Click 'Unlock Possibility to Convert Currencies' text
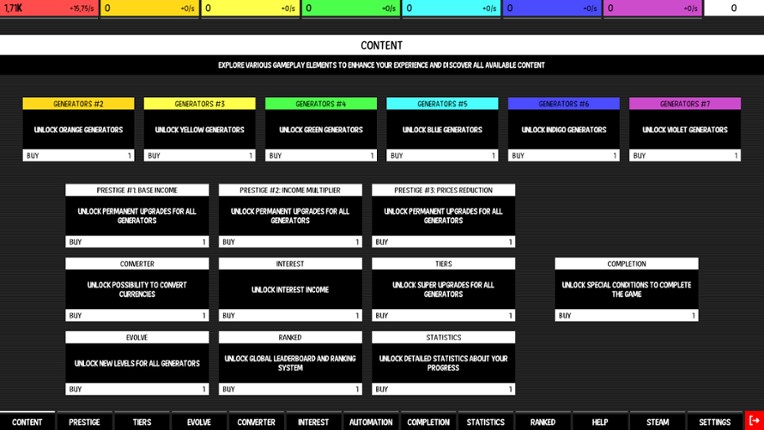Viewport: 764px width, 430px height. pyautogui.click(x=137, y=289)
